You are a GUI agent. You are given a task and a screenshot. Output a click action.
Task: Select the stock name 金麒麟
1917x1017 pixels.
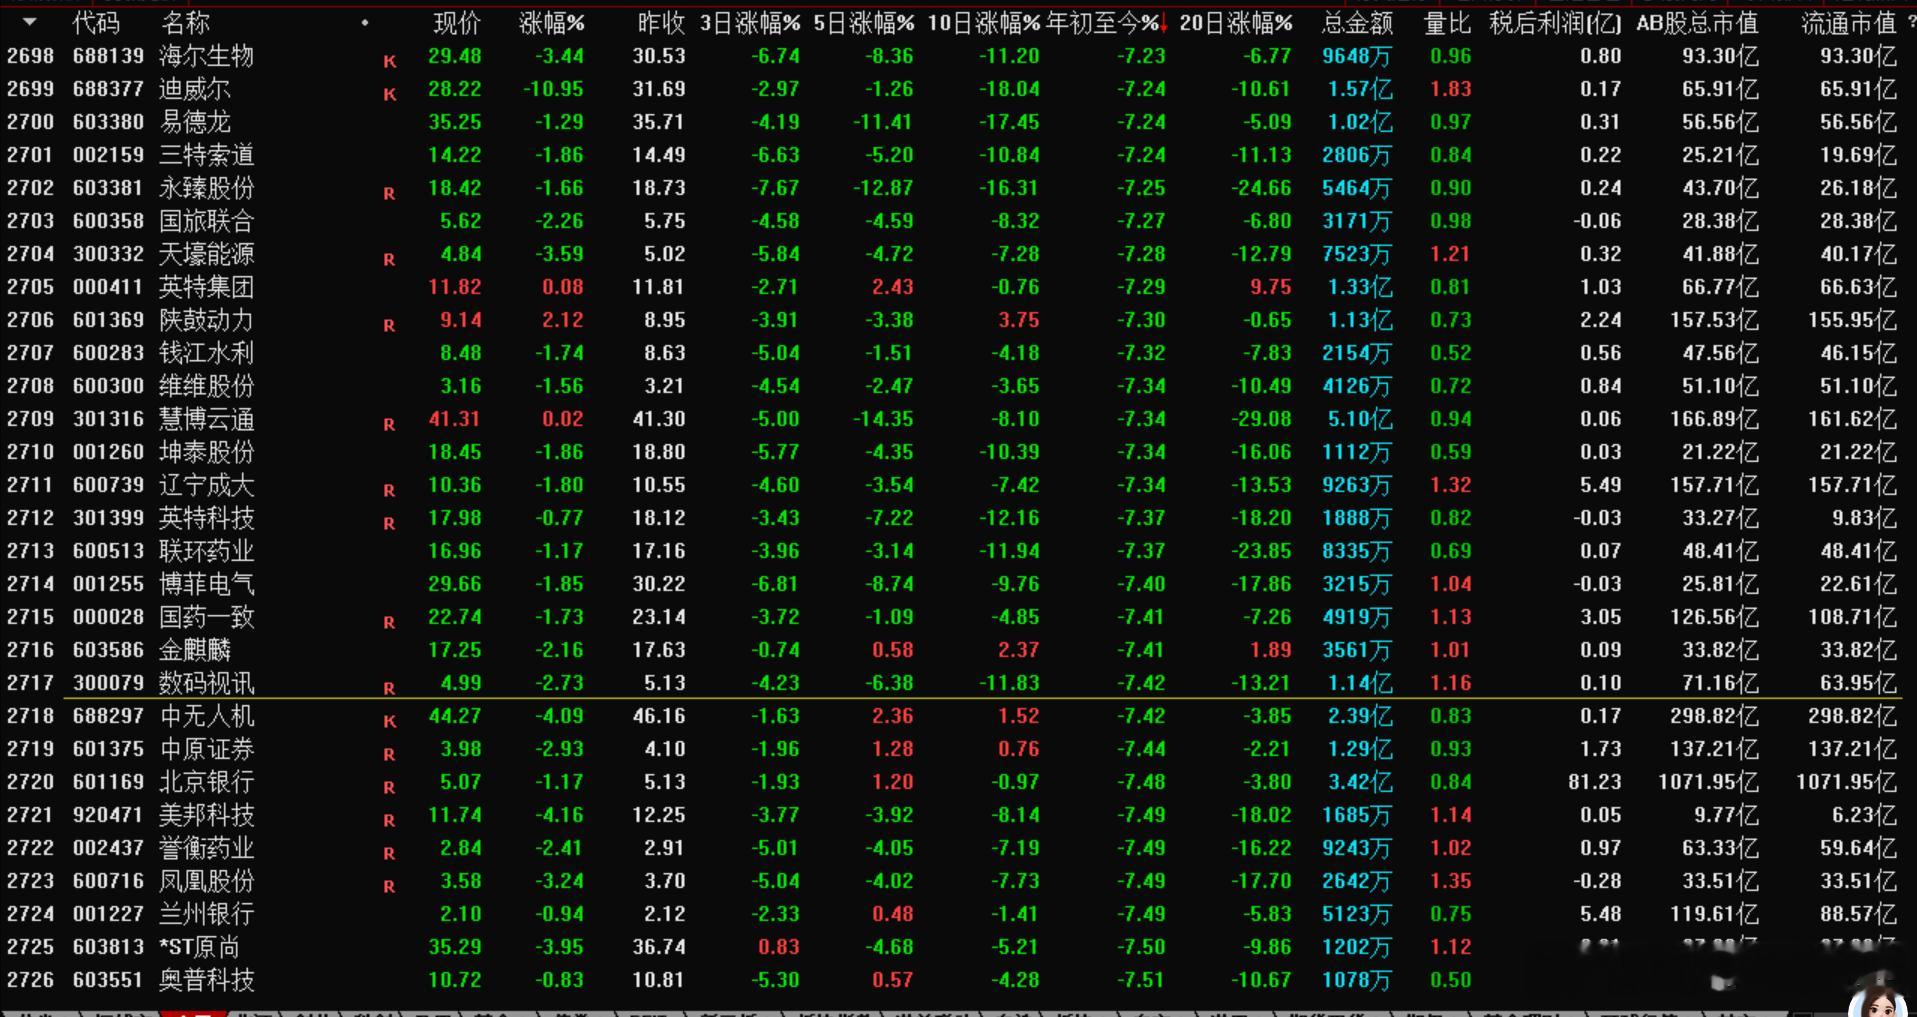(195, 650)
